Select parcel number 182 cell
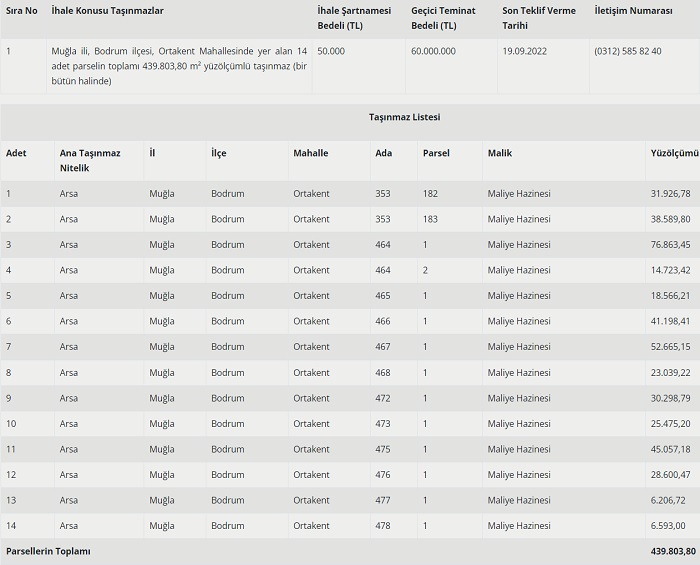The width and height of the screenshot is (700, 565). [430, 193]
